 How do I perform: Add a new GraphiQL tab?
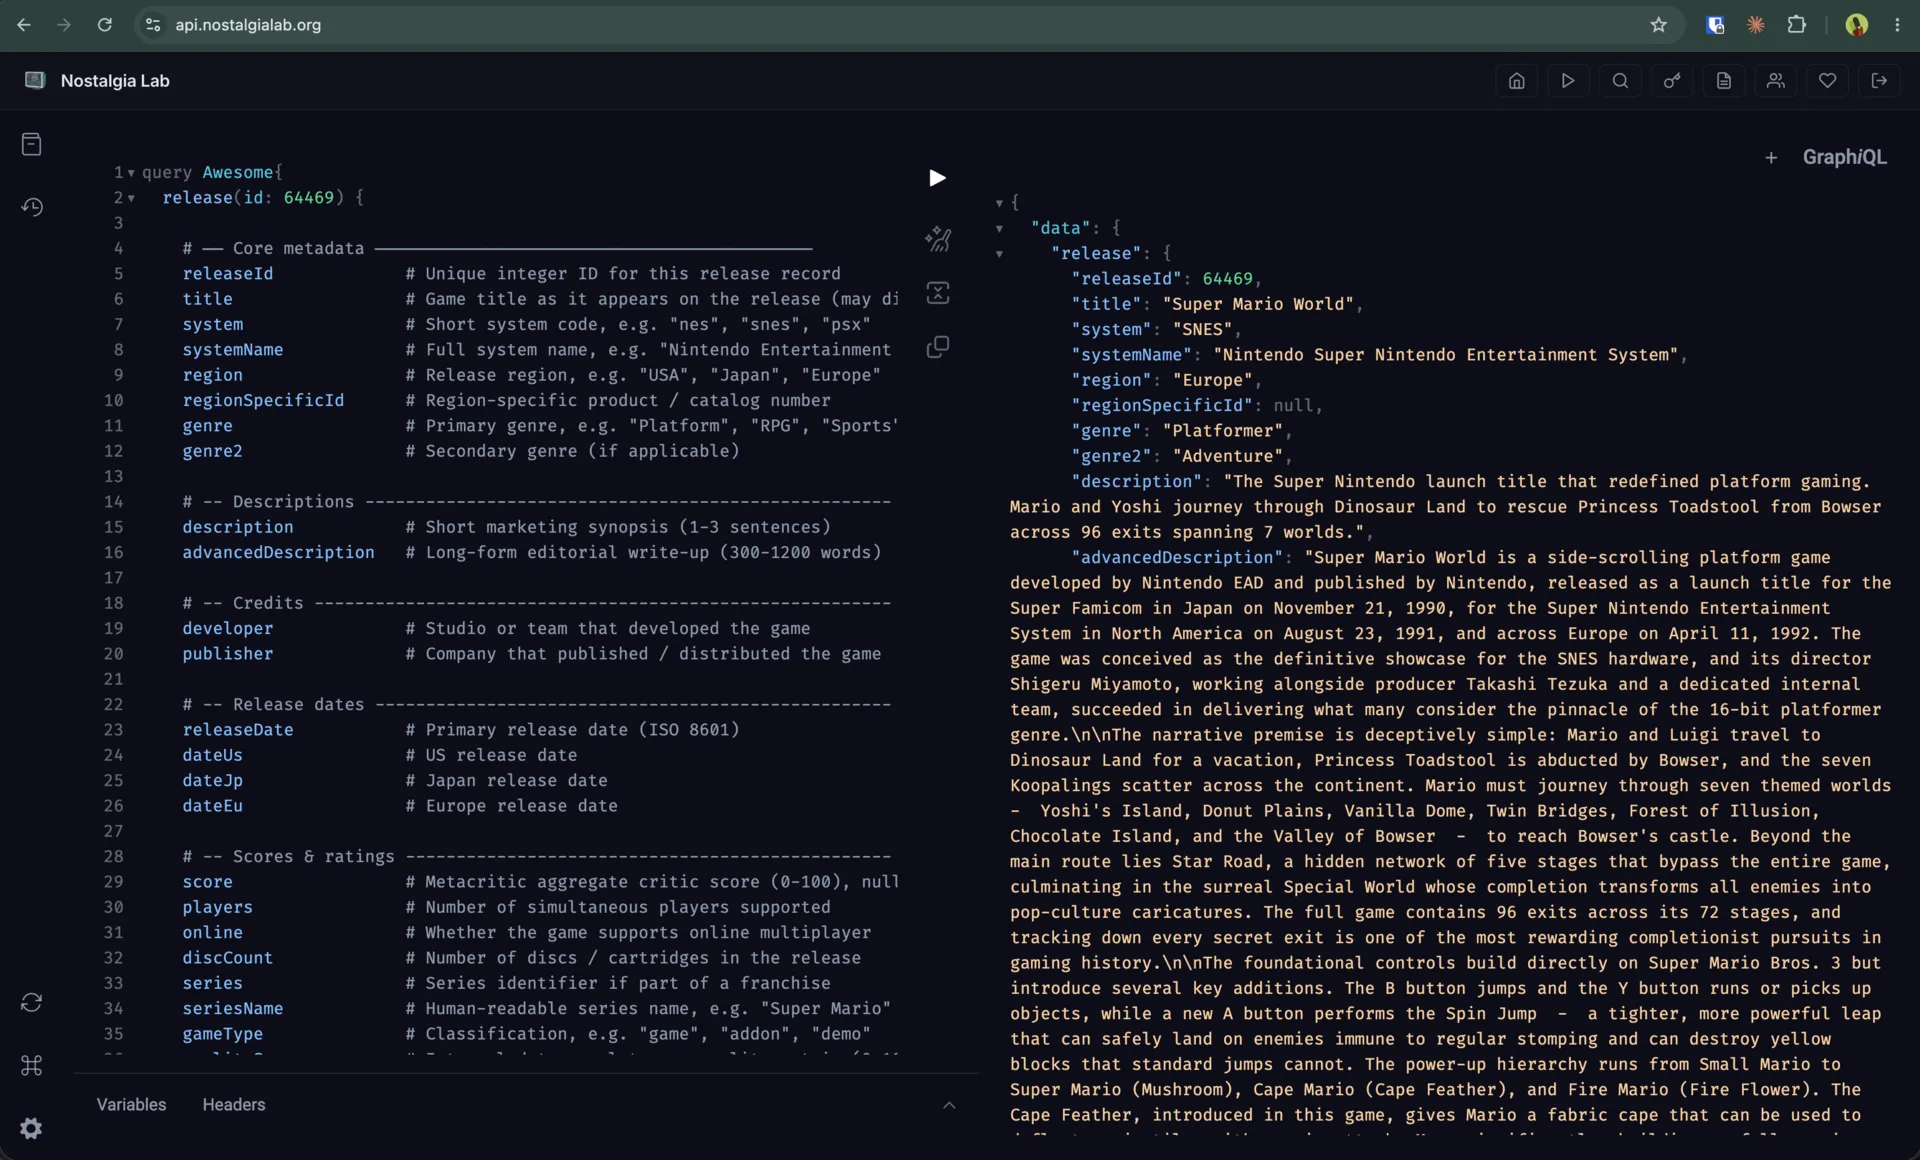click(1771, 158)
